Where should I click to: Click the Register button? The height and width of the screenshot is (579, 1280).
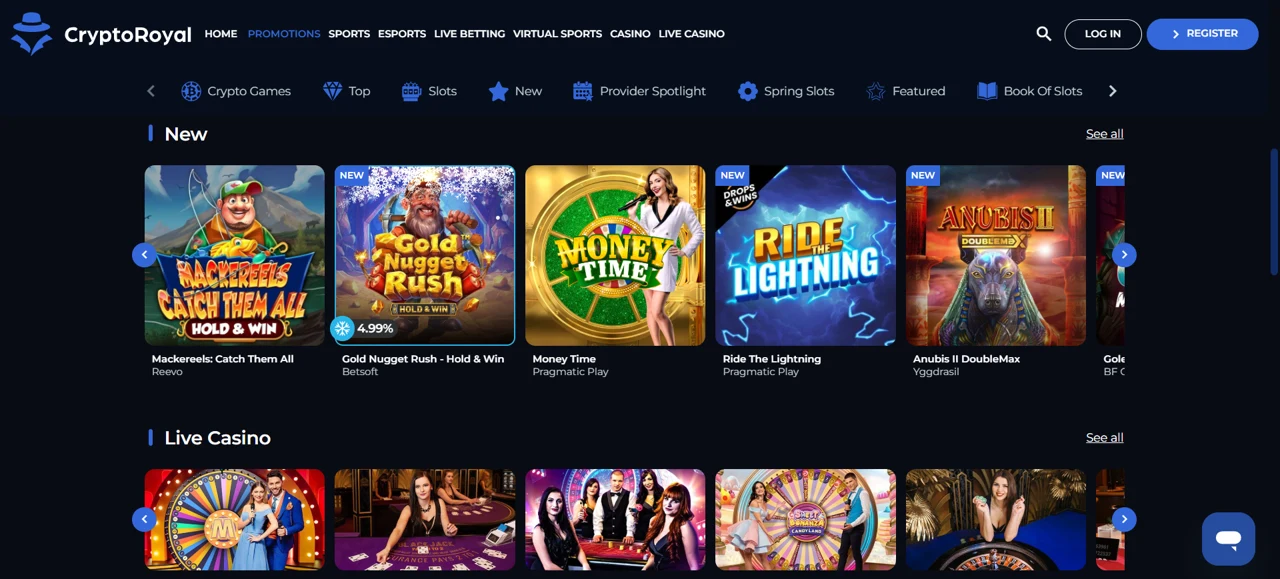click(1202, 34)
